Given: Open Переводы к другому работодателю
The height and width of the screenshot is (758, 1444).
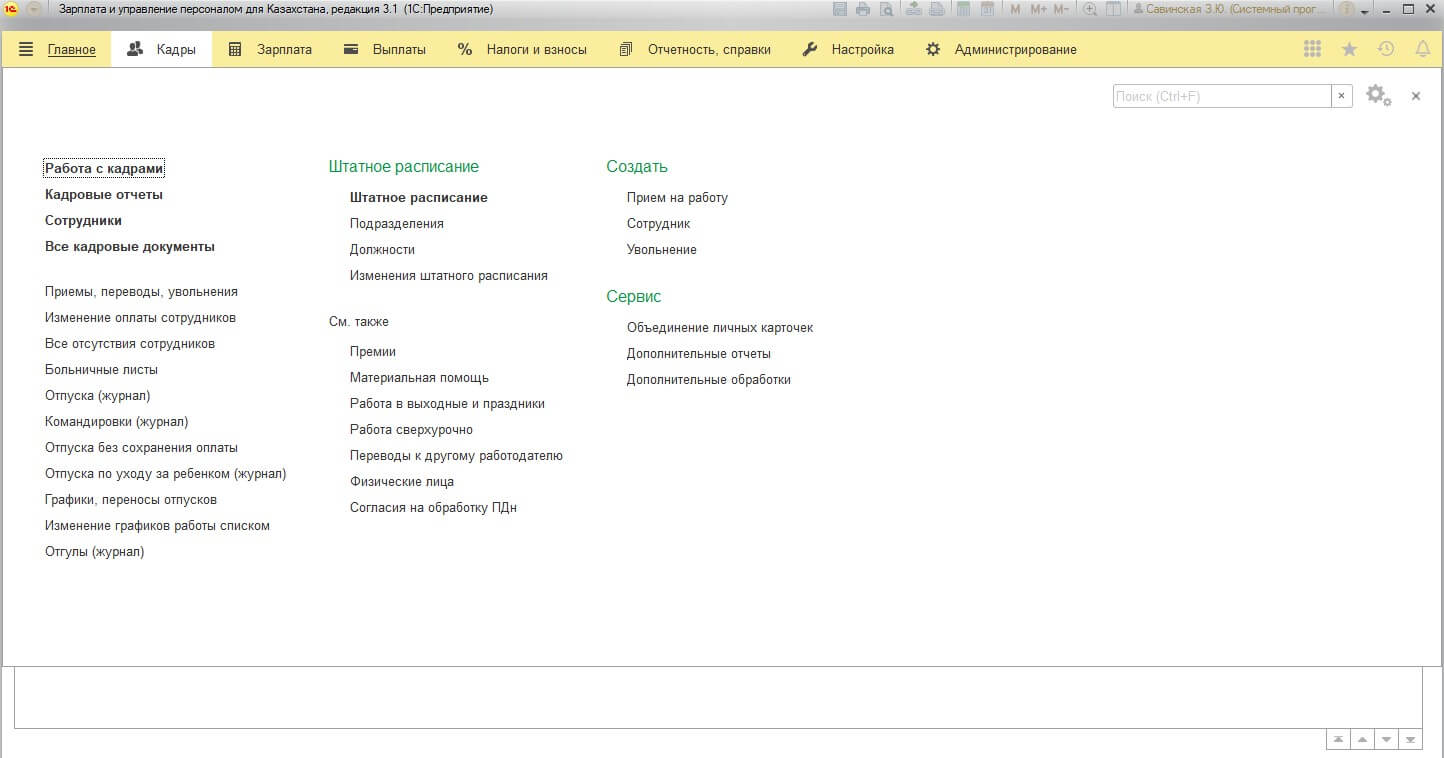Looking at the screenshot, I should 456,456.
